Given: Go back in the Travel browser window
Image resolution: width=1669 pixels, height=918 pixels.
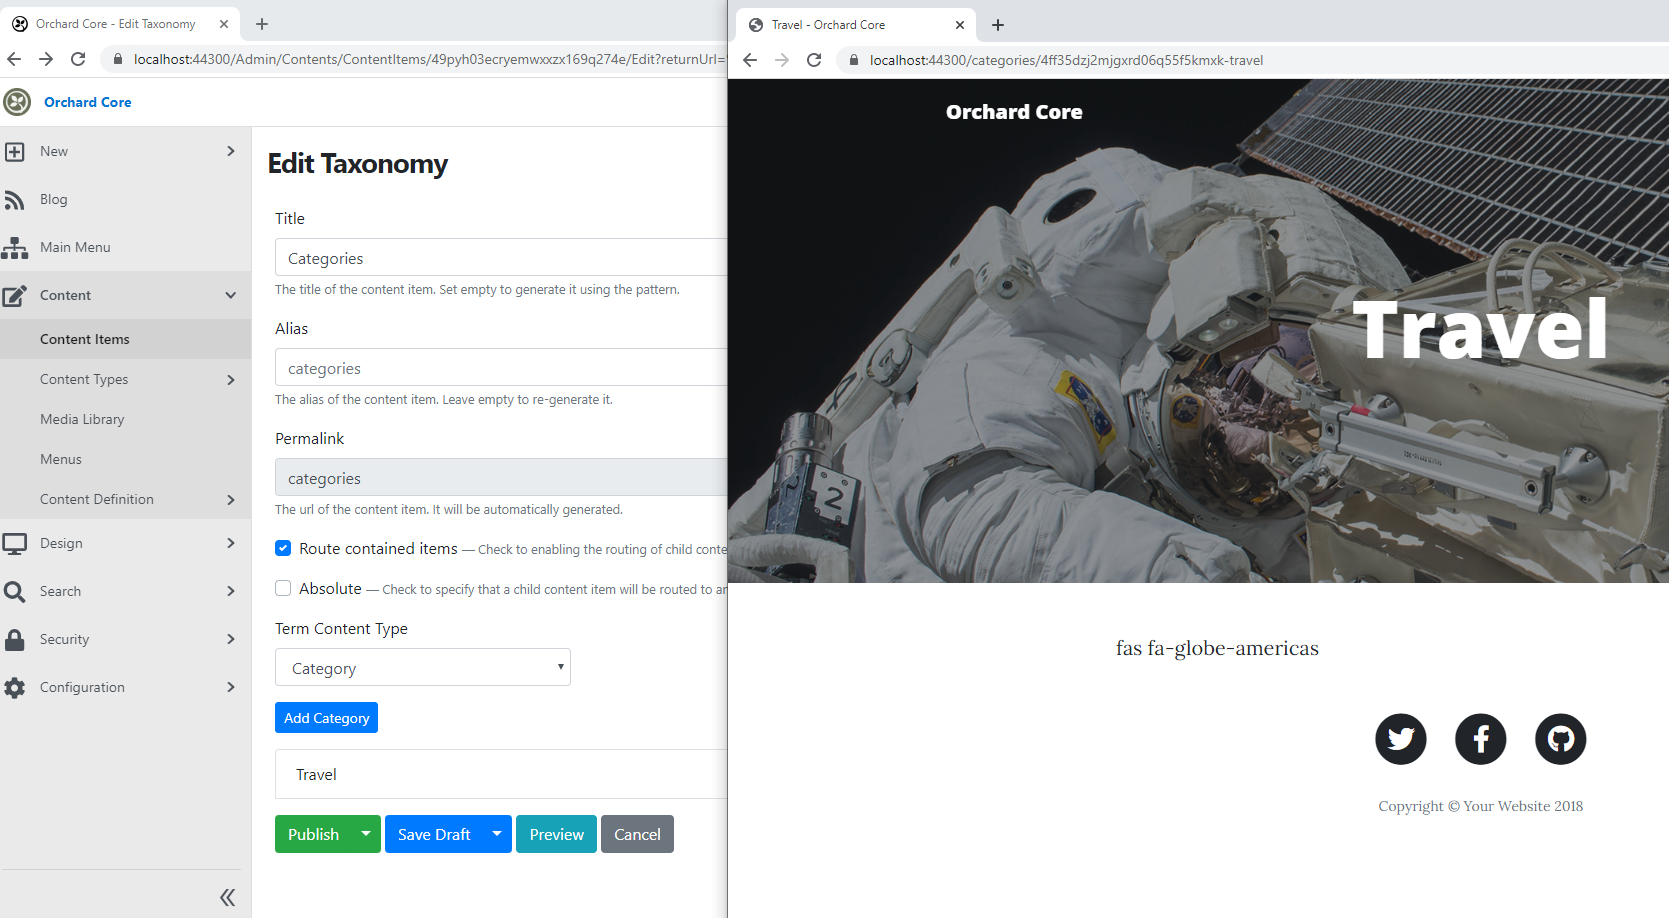Looking at the screenshot, I should coord(750,60).
